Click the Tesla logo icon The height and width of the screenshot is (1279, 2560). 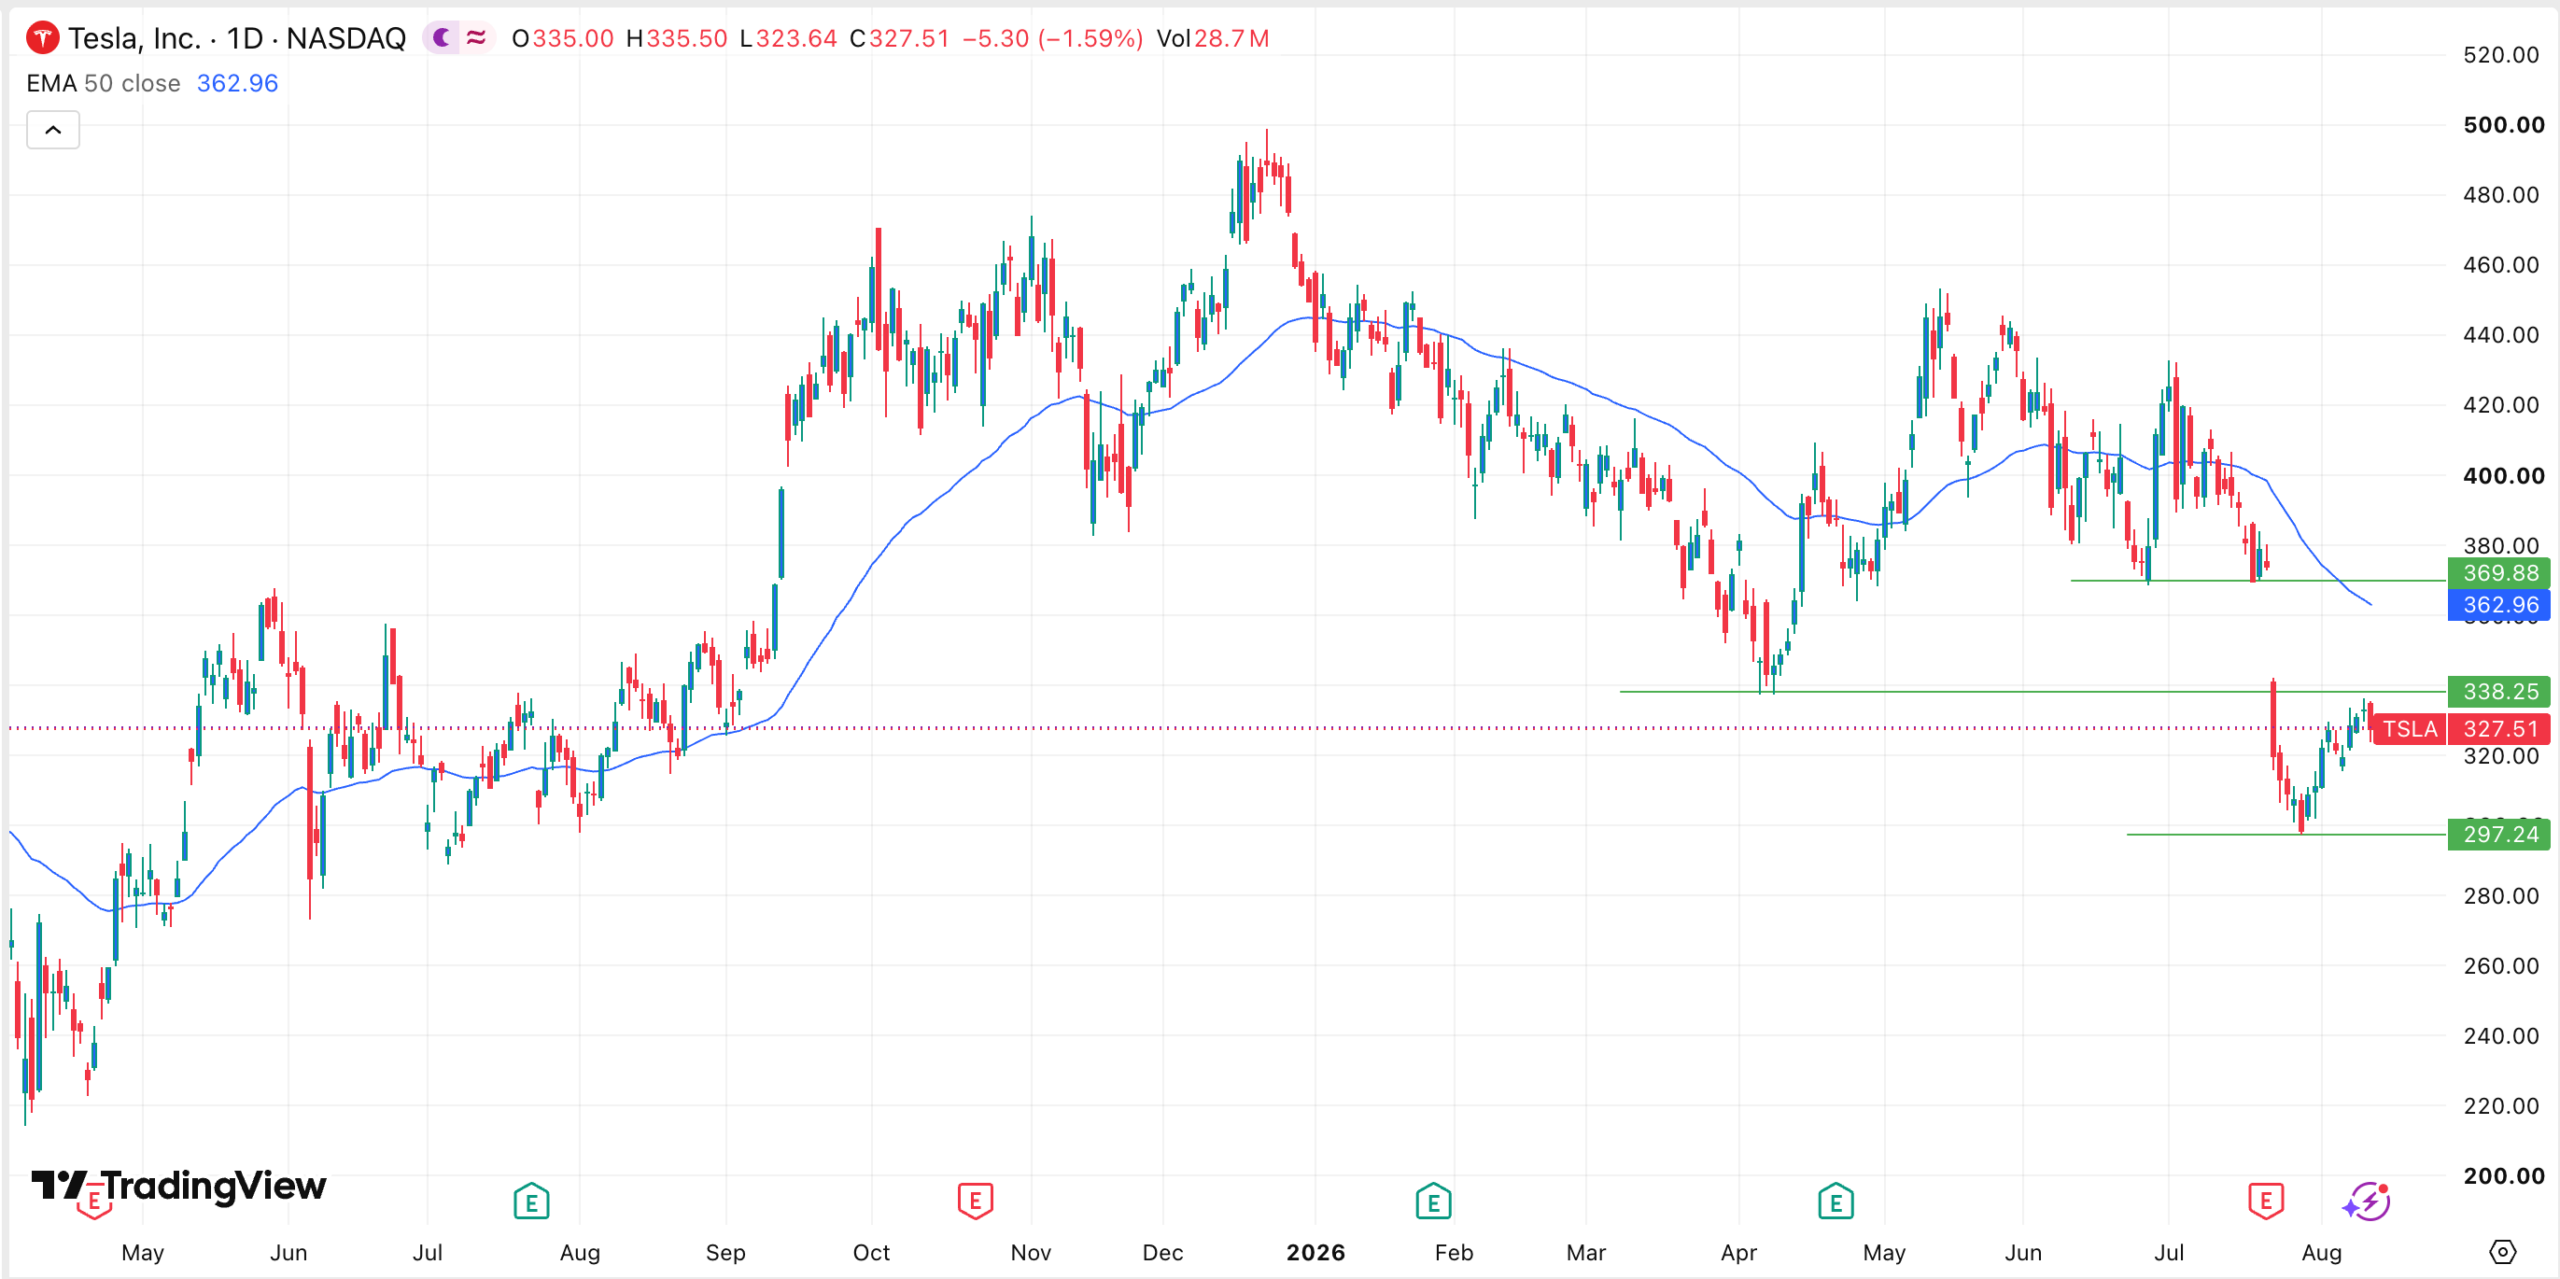[x=42, y=38]
